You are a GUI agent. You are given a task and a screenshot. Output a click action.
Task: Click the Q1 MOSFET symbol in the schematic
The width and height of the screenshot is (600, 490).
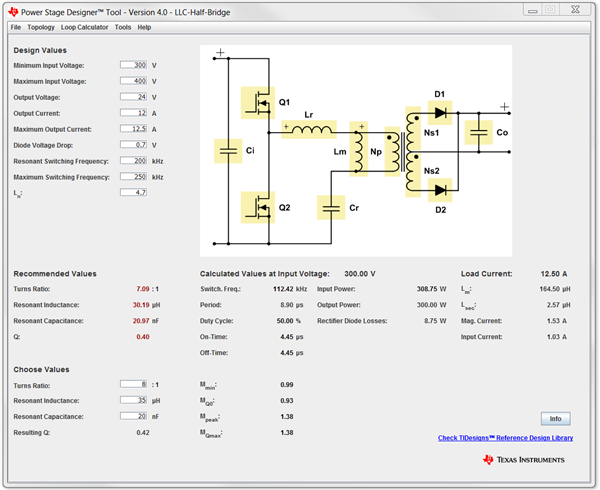pyautogui.click(x=258, y=103)
